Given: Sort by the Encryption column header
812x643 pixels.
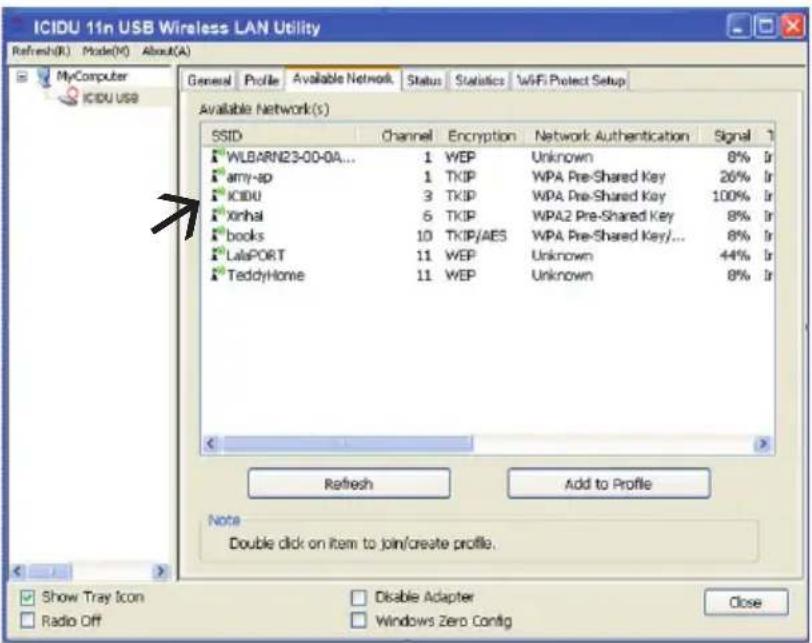Looking at the screenshot, I should click(482, 136).
